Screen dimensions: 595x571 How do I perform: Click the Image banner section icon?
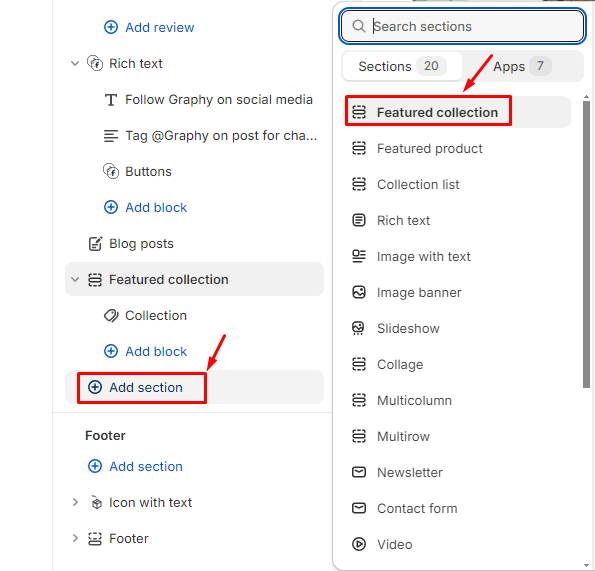point(359,292)
